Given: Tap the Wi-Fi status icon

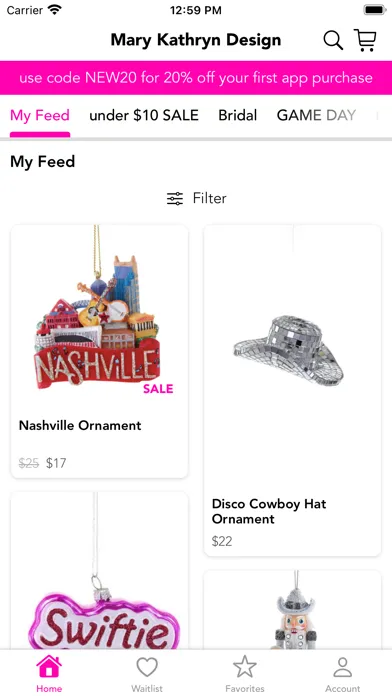Looking at the screenshot, I should coord(55,10).
